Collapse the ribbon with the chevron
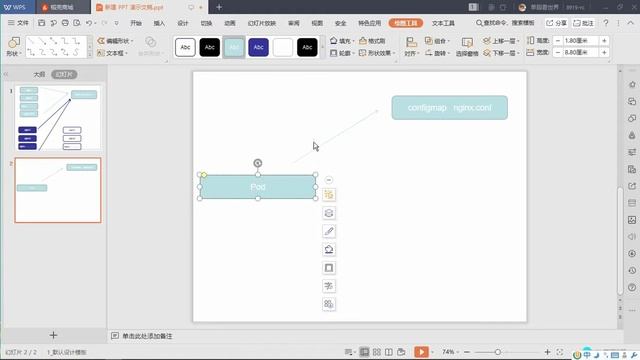This screenshot has height=360, width=640. (631, 23)
